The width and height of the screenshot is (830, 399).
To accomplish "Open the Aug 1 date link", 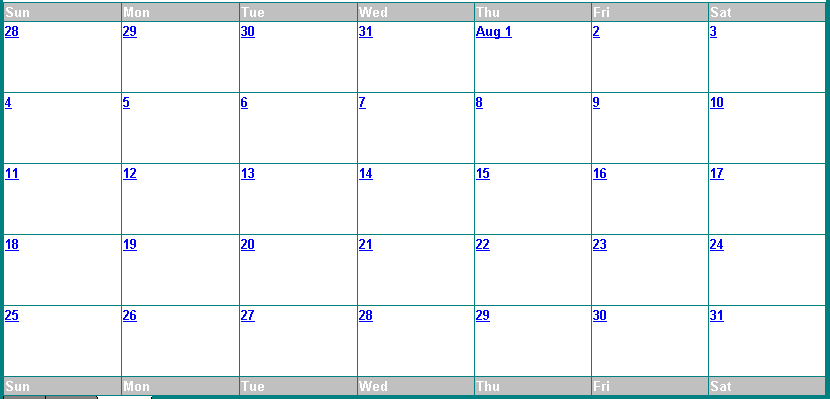I will coord(493,32).
